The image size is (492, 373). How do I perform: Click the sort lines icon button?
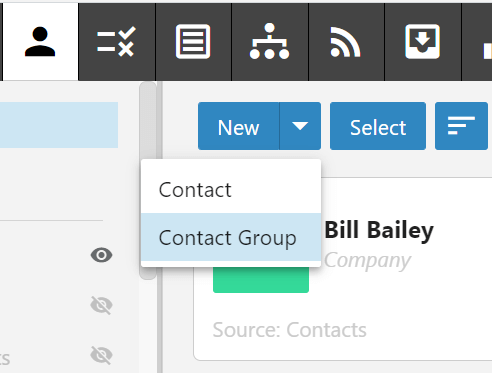pos(461,126)
